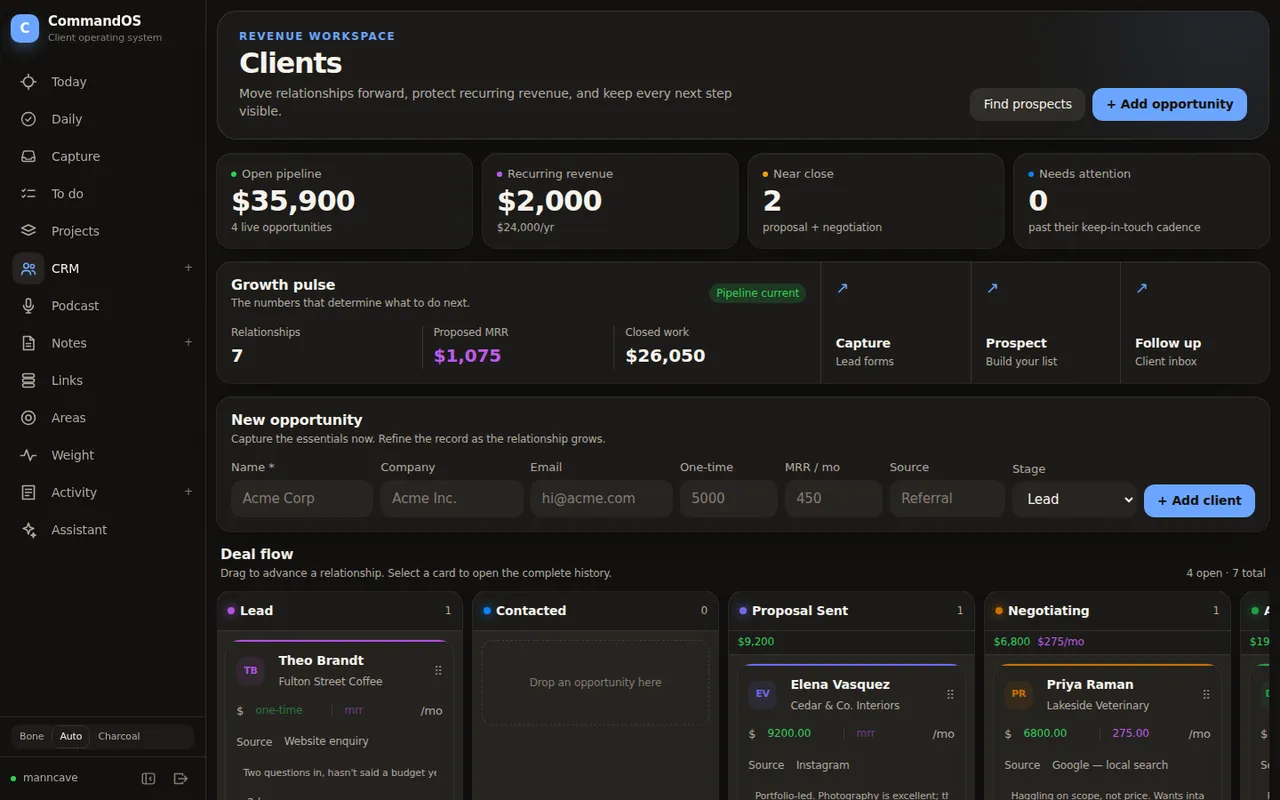
Task: Open the Daily checkmark icon
Action: [x=29, y=119]
